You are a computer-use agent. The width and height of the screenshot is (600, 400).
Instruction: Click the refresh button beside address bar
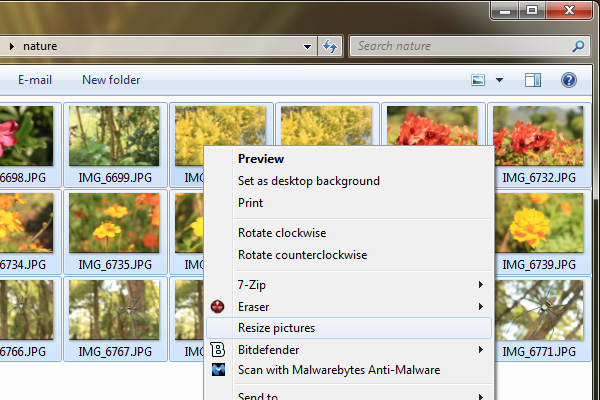pos(330,46)
